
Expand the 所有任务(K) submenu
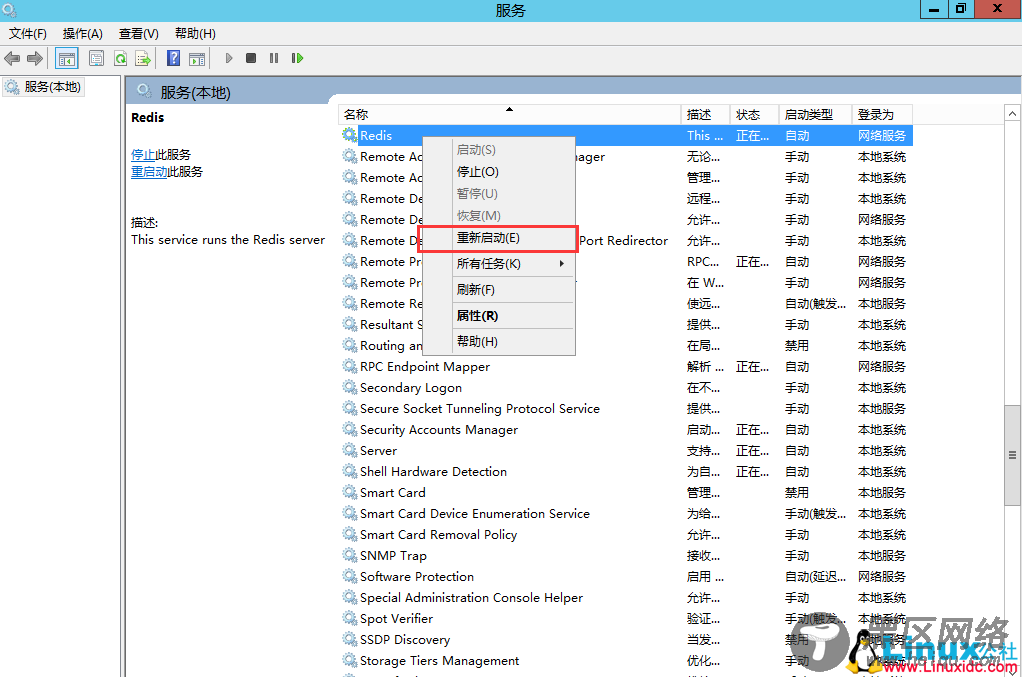pyautogui.click(x=499, y=264)
